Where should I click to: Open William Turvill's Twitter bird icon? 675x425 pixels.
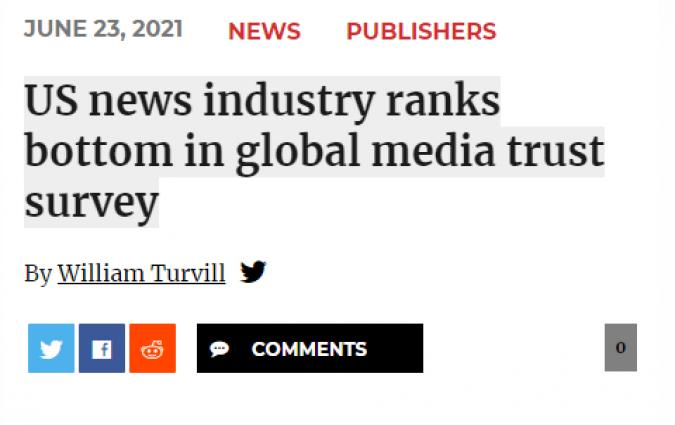(253, 272)
